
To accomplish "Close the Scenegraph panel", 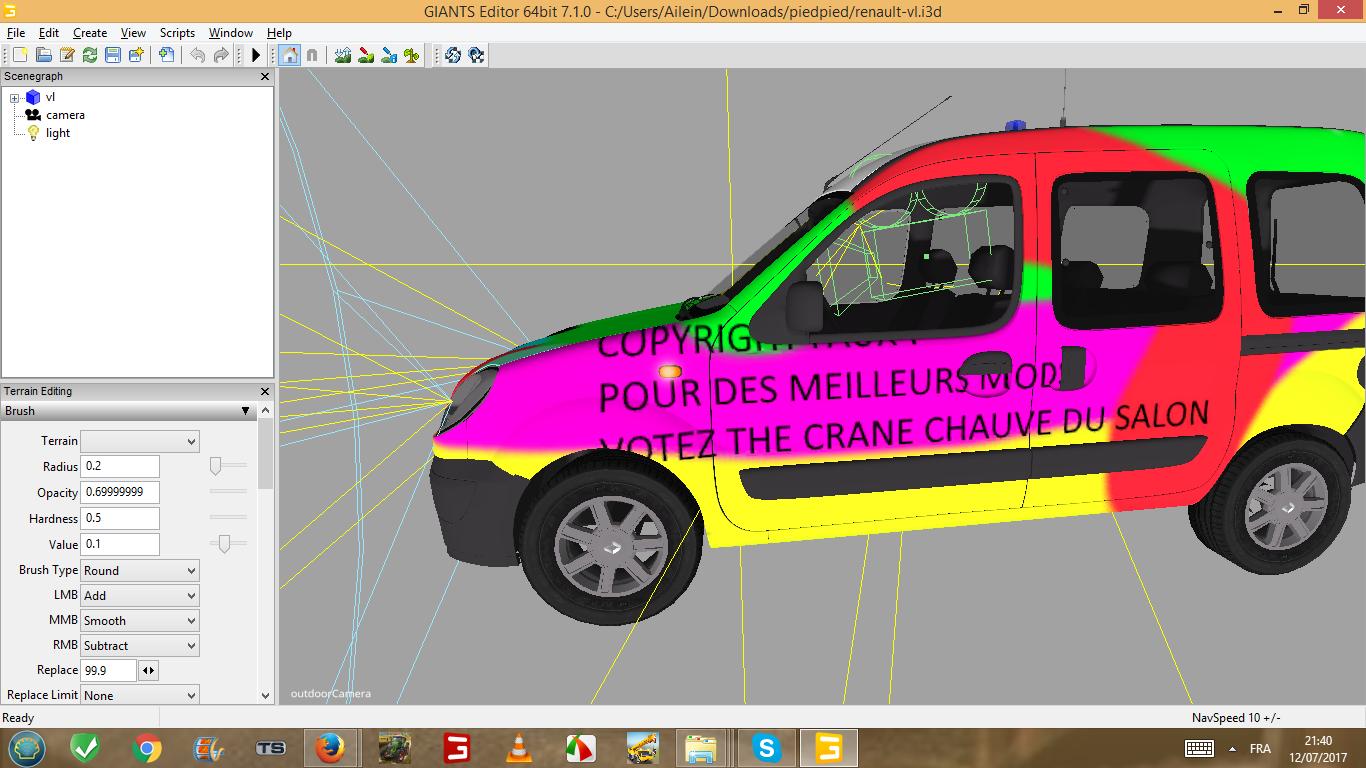I will click(265, 77).
